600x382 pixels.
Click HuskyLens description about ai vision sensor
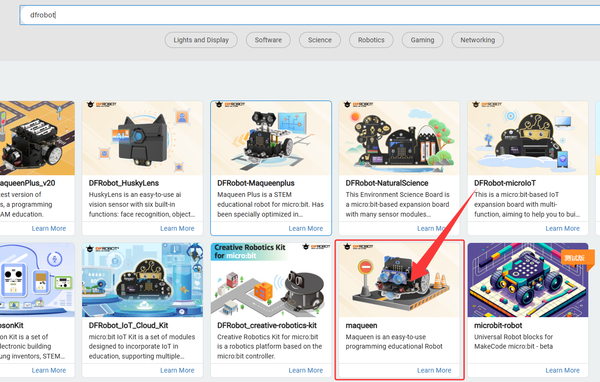point(142,204)
